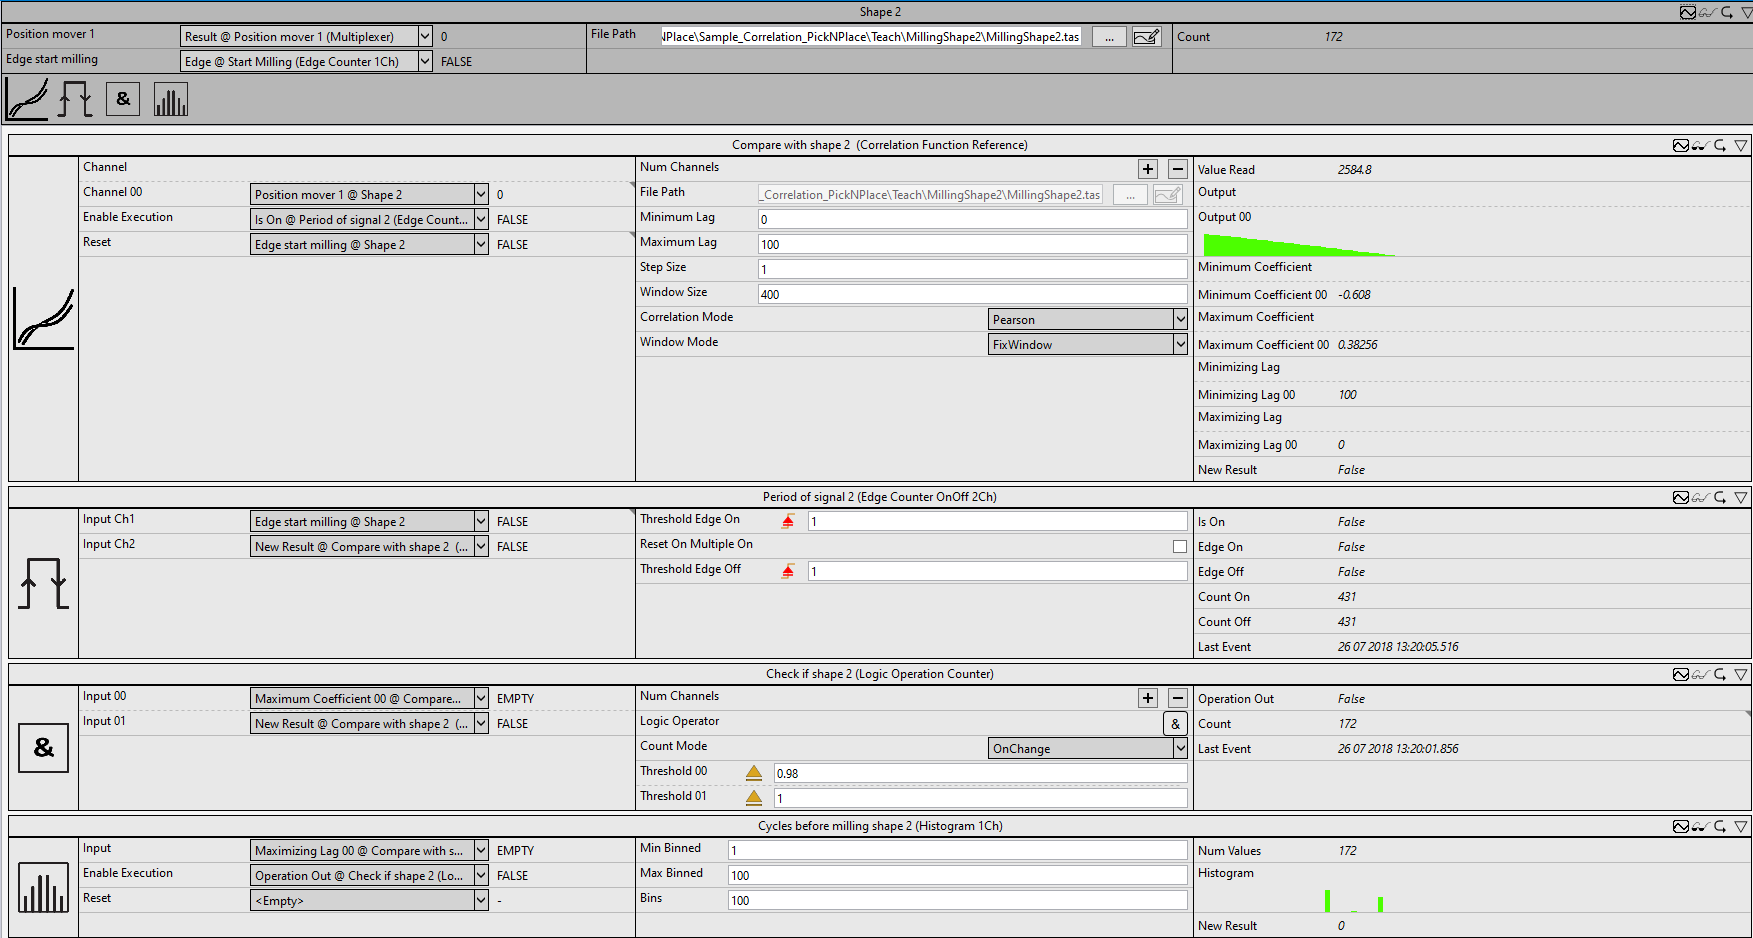Image resolution: width=1753 pixels, height=938 pixels.
Task: Open the Edge start milling dropdown at top
Action: coord(306,61)
